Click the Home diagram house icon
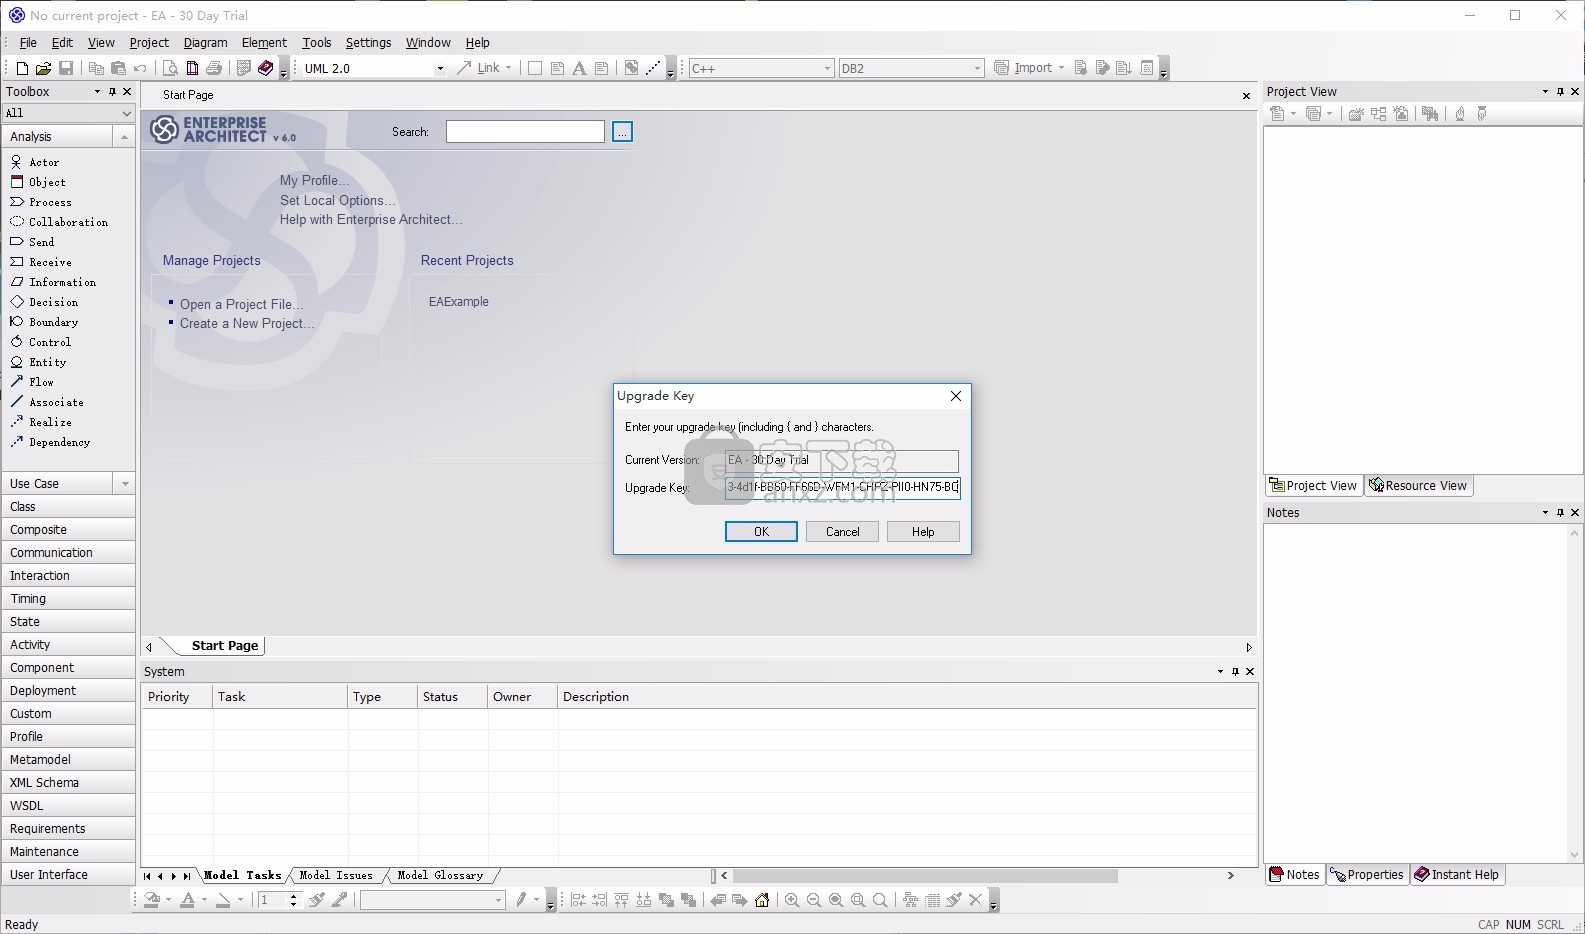1585x934 pixels. (x=762, y=900)
